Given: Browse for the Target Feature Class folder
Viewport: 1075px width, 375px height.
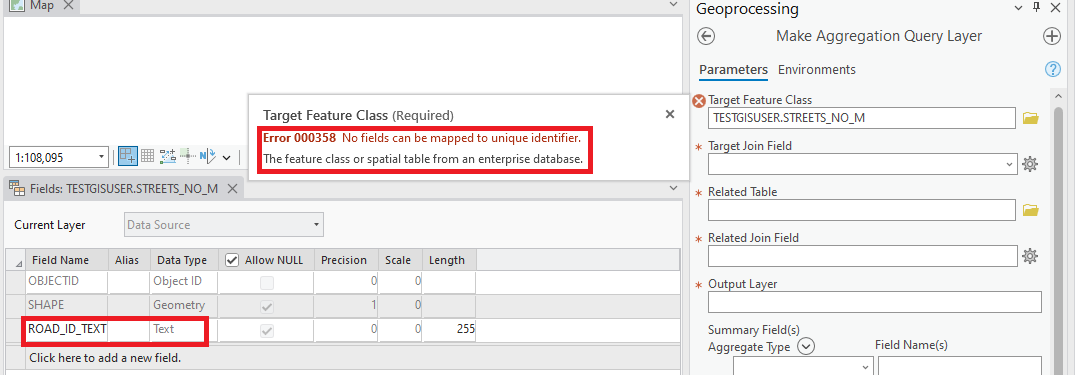Looking at the screenshot, I should click(1030, 119).
